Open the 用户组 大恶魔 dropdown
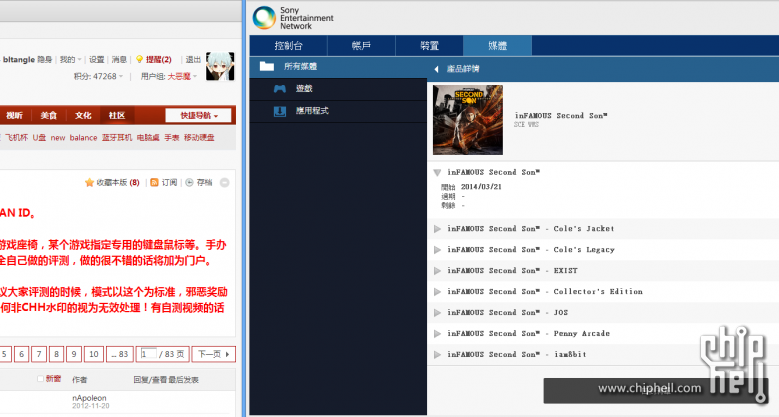This screenshot has height=417, width=779. 169,76
